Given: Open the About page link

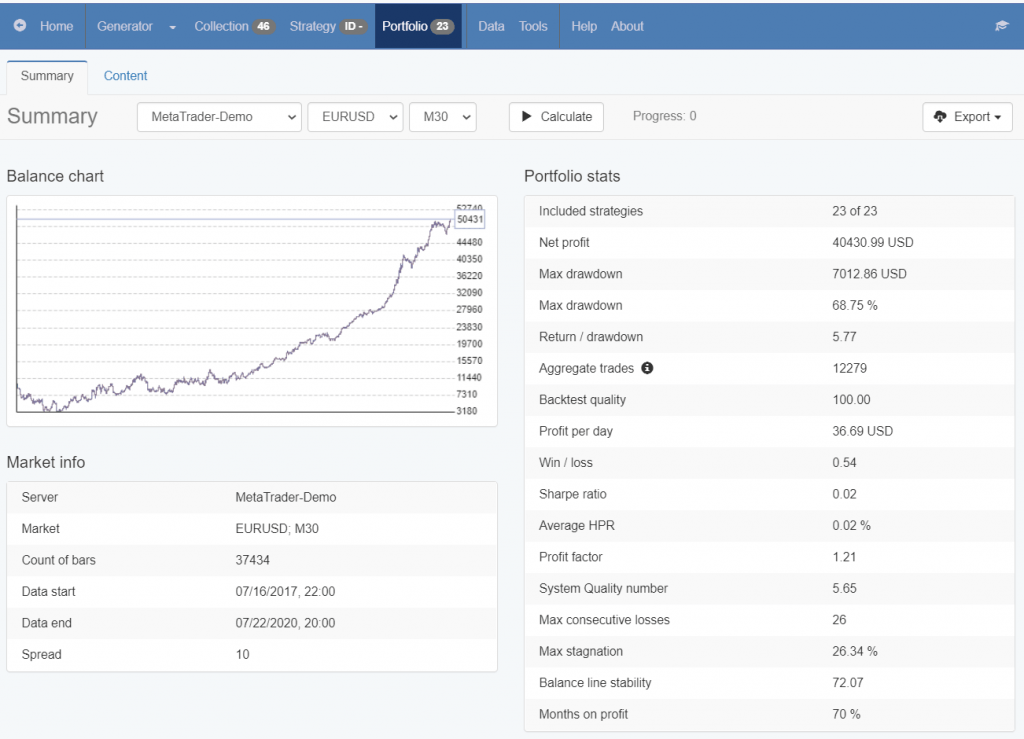Looking at the screenshot, I should tap(627, 26).
